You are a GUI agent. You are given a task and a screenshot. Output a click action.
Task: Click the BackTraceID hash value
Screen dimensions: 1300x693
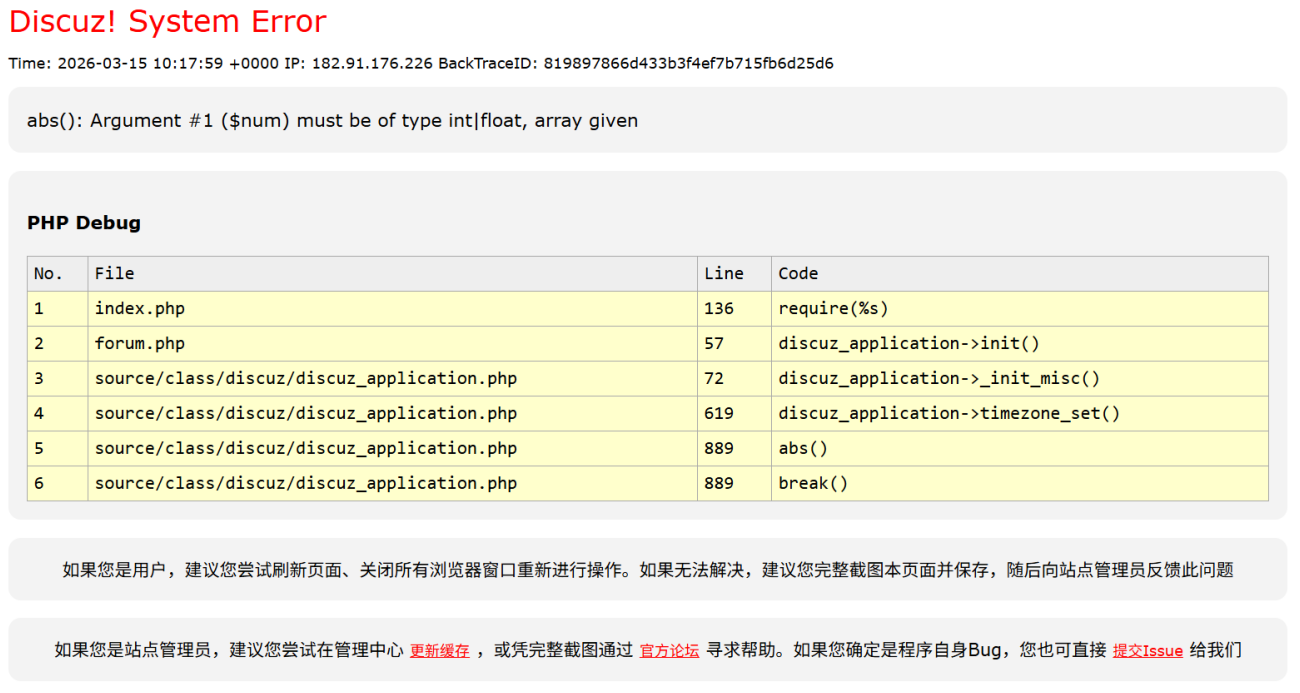pos(688,63)
